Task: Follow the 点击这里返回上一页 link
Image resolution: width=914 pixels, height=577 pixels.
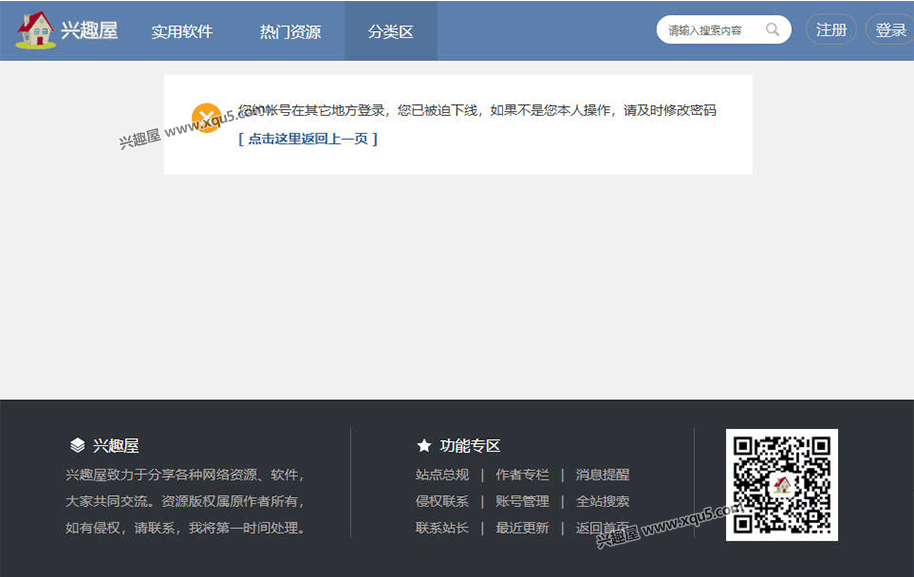Action: 308,139
